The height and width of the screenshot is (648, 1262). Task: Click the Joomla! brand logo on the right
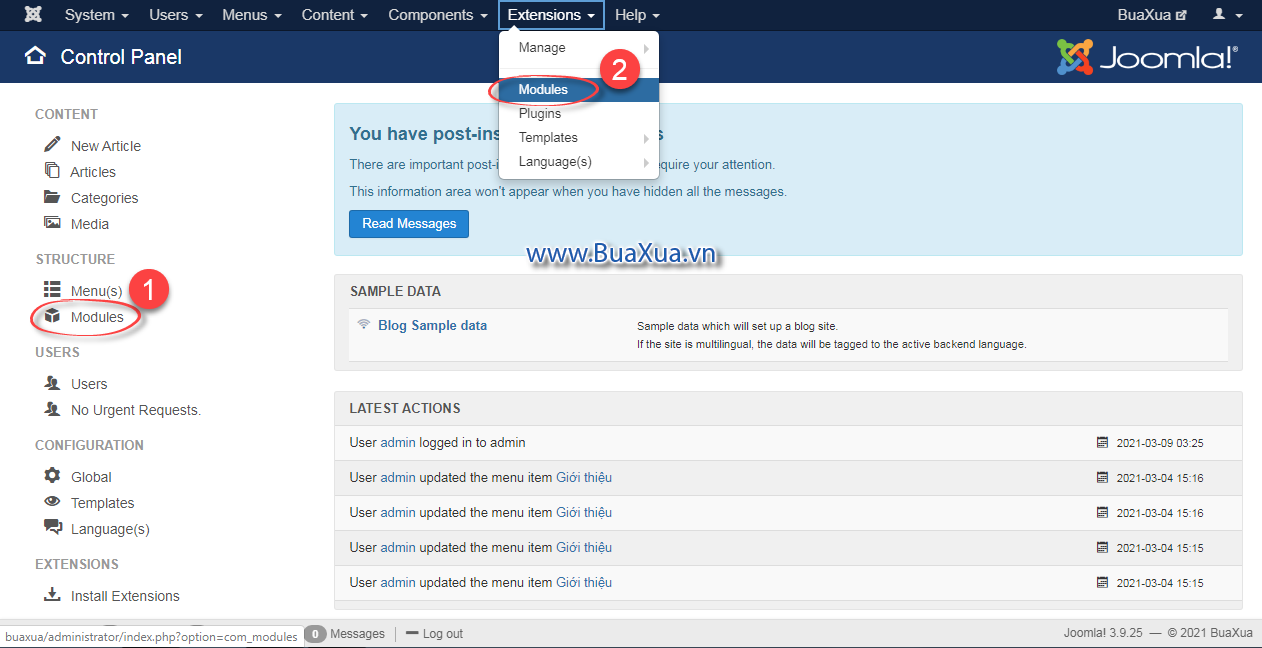click(x=1147, y=57)
